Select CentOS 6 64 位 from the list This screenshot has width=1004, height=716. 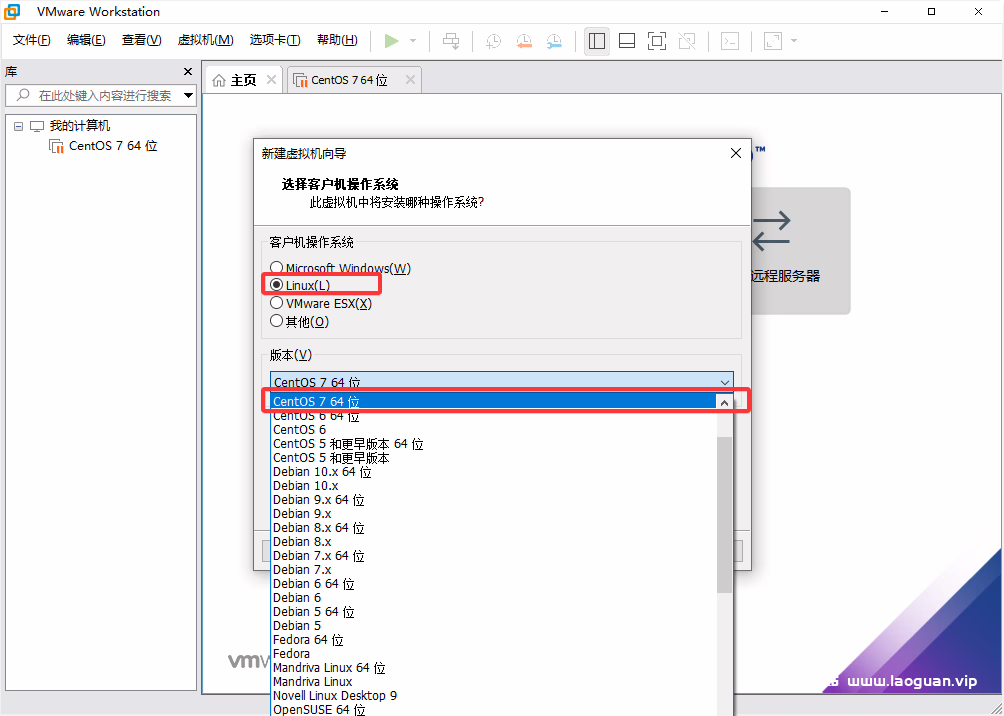(315, 415)
